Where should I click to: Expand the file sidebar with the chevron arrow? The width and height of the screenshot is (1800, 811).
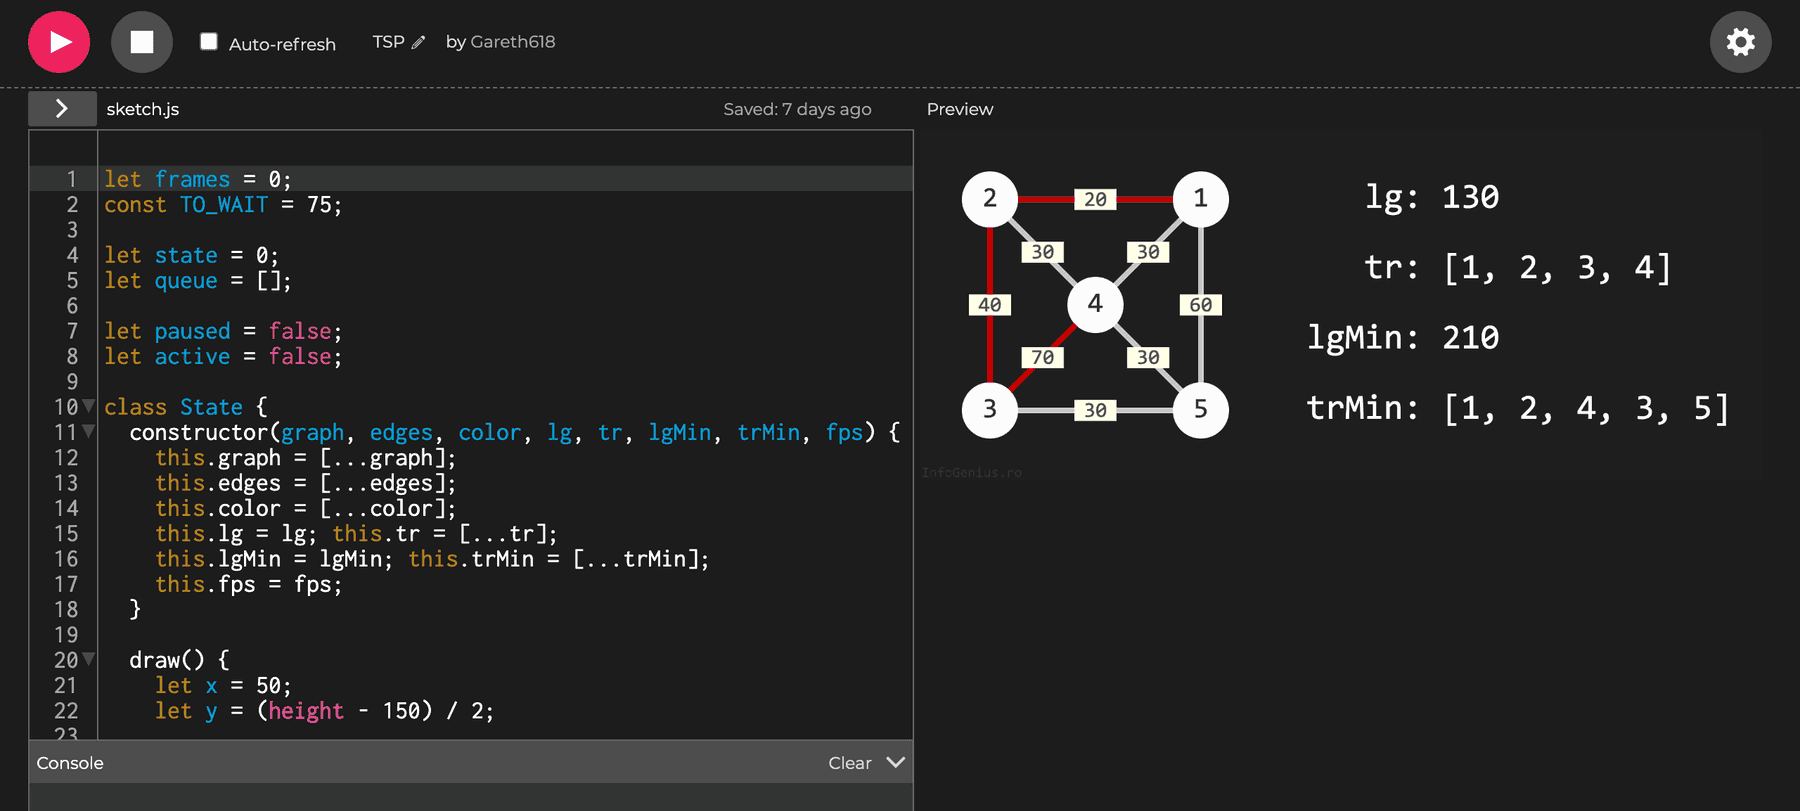point(62,109)
